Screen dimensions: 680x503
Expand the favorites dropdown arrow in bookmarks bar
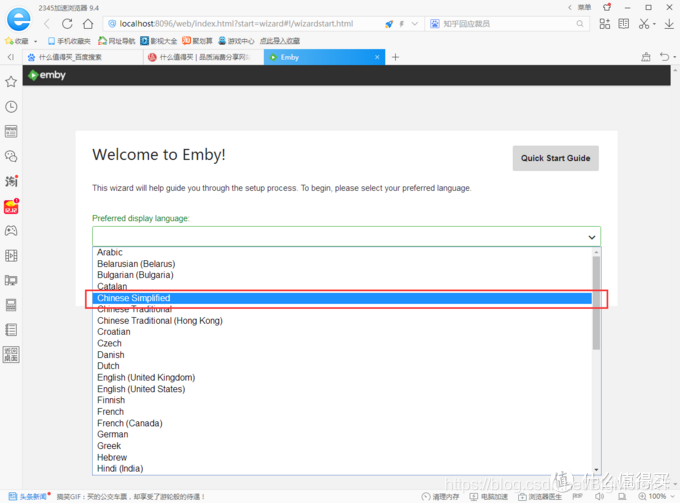coord(35,41)
